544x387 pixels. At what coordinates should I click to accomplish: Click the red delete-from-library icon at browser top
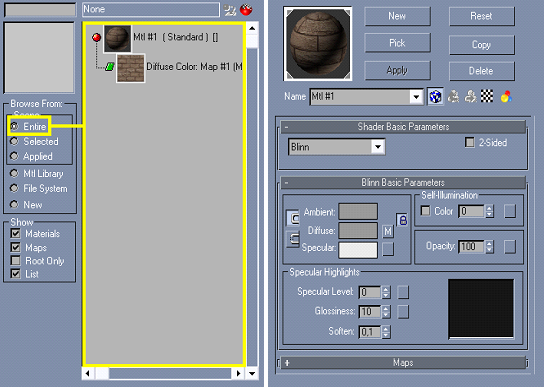[x=246, y=10]
